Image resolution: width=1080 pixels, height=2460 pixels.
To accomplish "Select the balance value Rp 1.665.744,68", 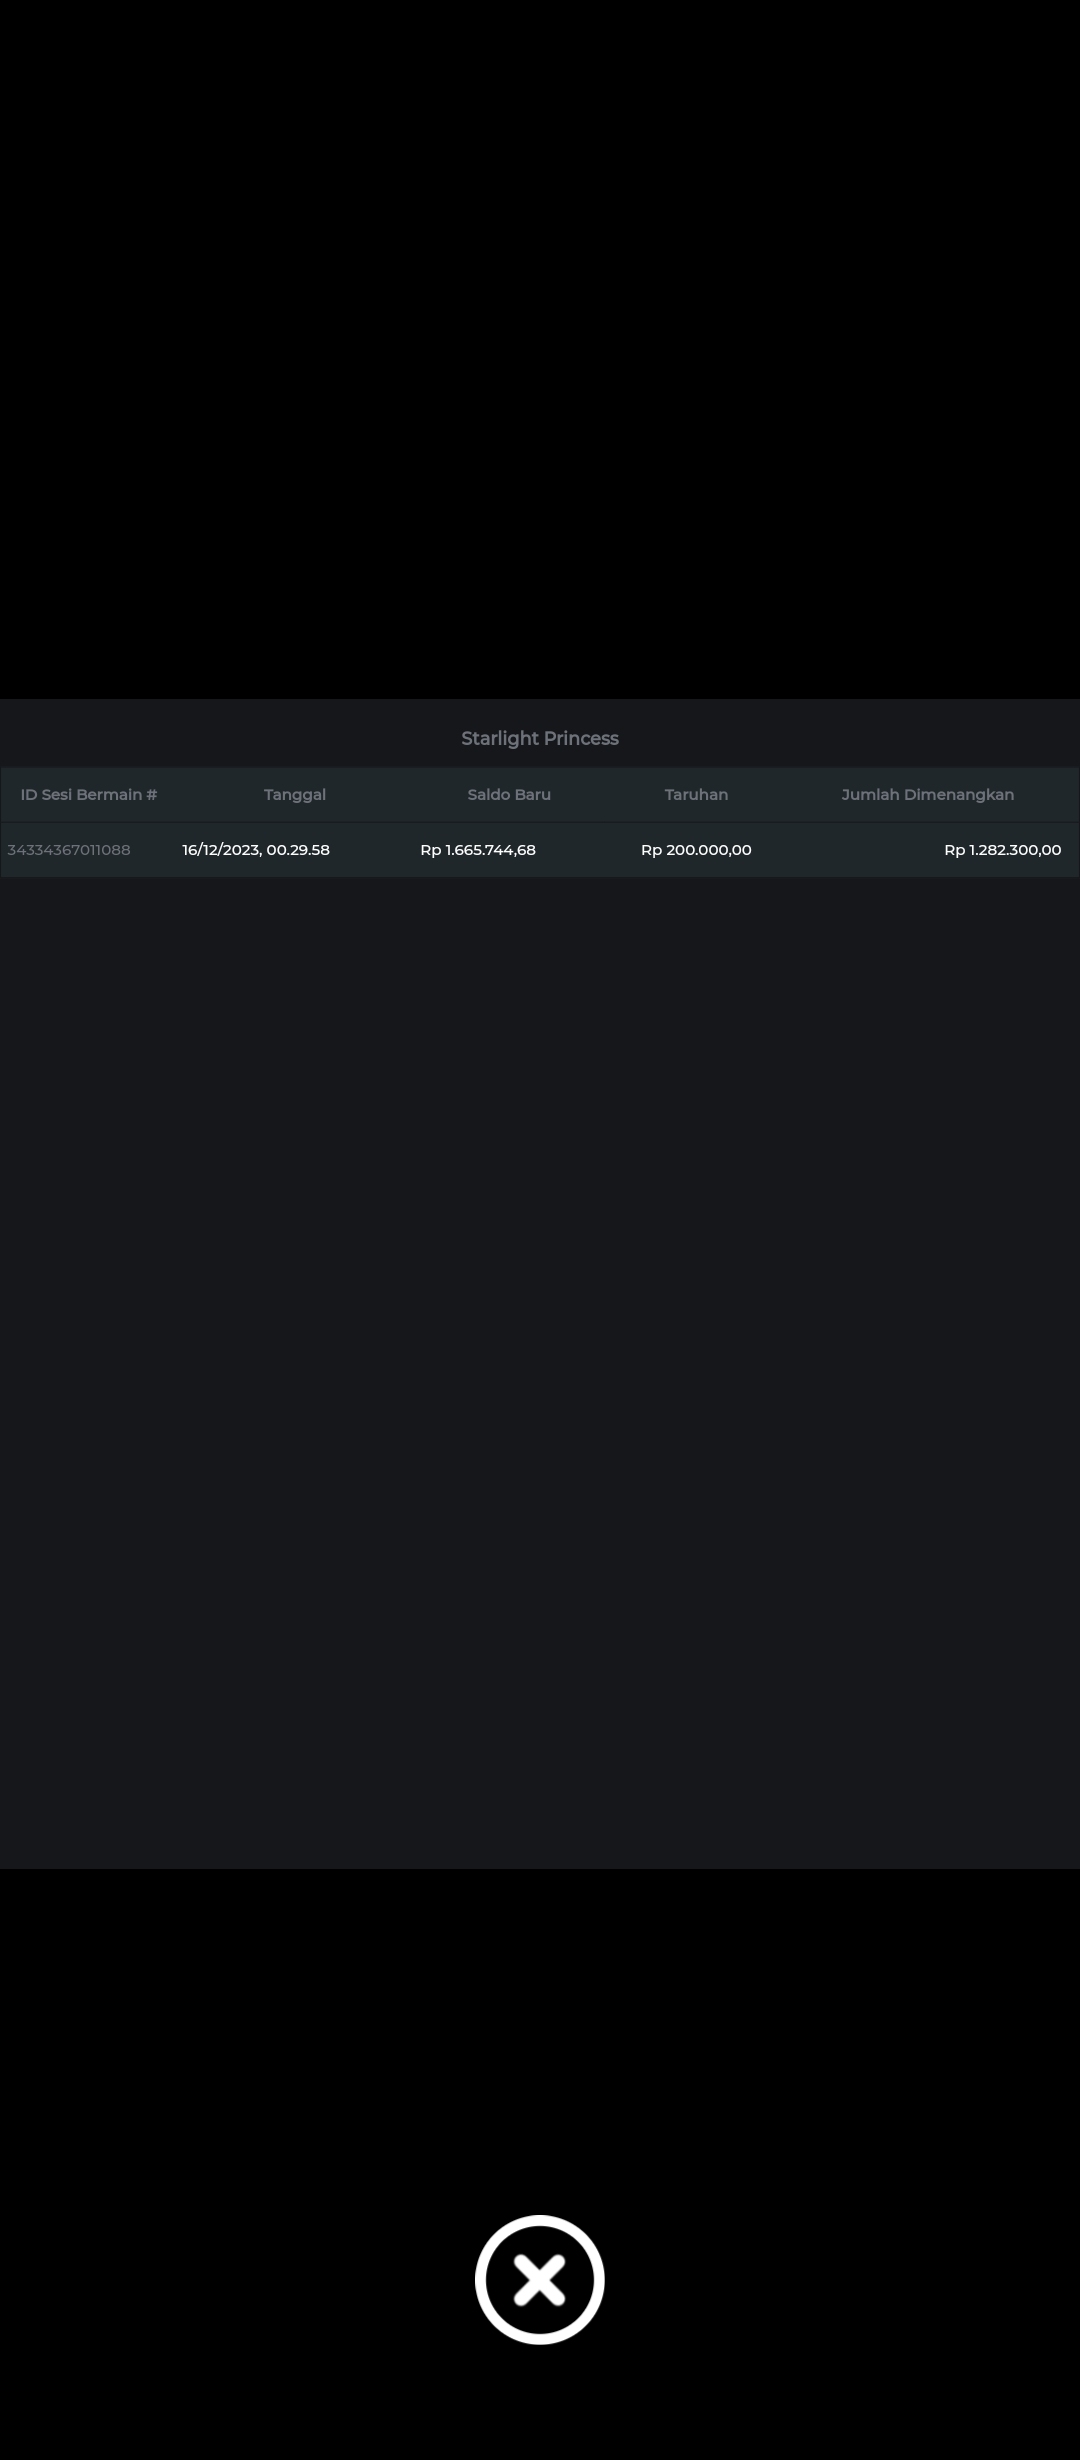I will pyautogui.click(x=478, y=849).
